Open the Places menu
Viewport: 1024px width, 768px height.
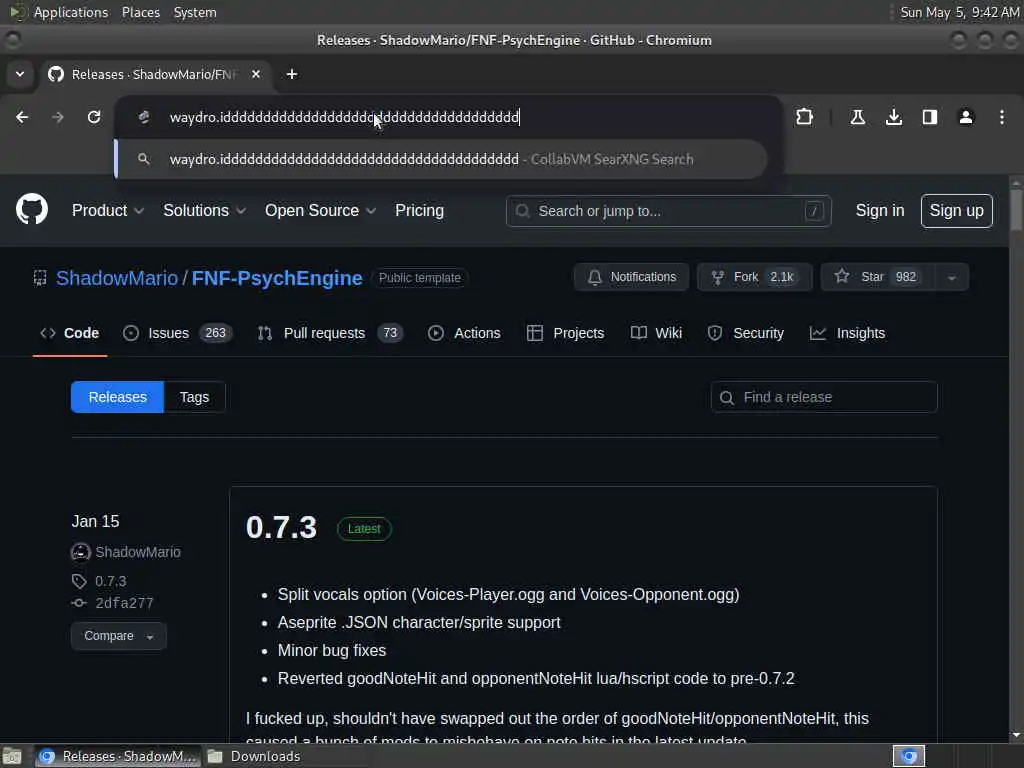[x=141, y=12]
